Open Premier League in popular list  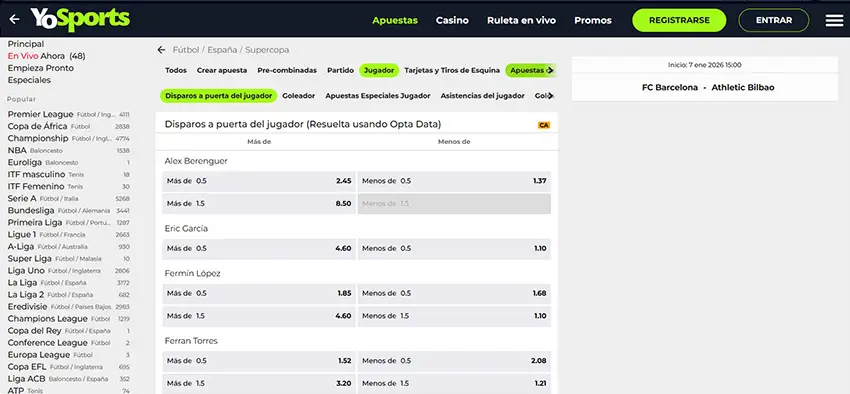click(x=68, y=114)
